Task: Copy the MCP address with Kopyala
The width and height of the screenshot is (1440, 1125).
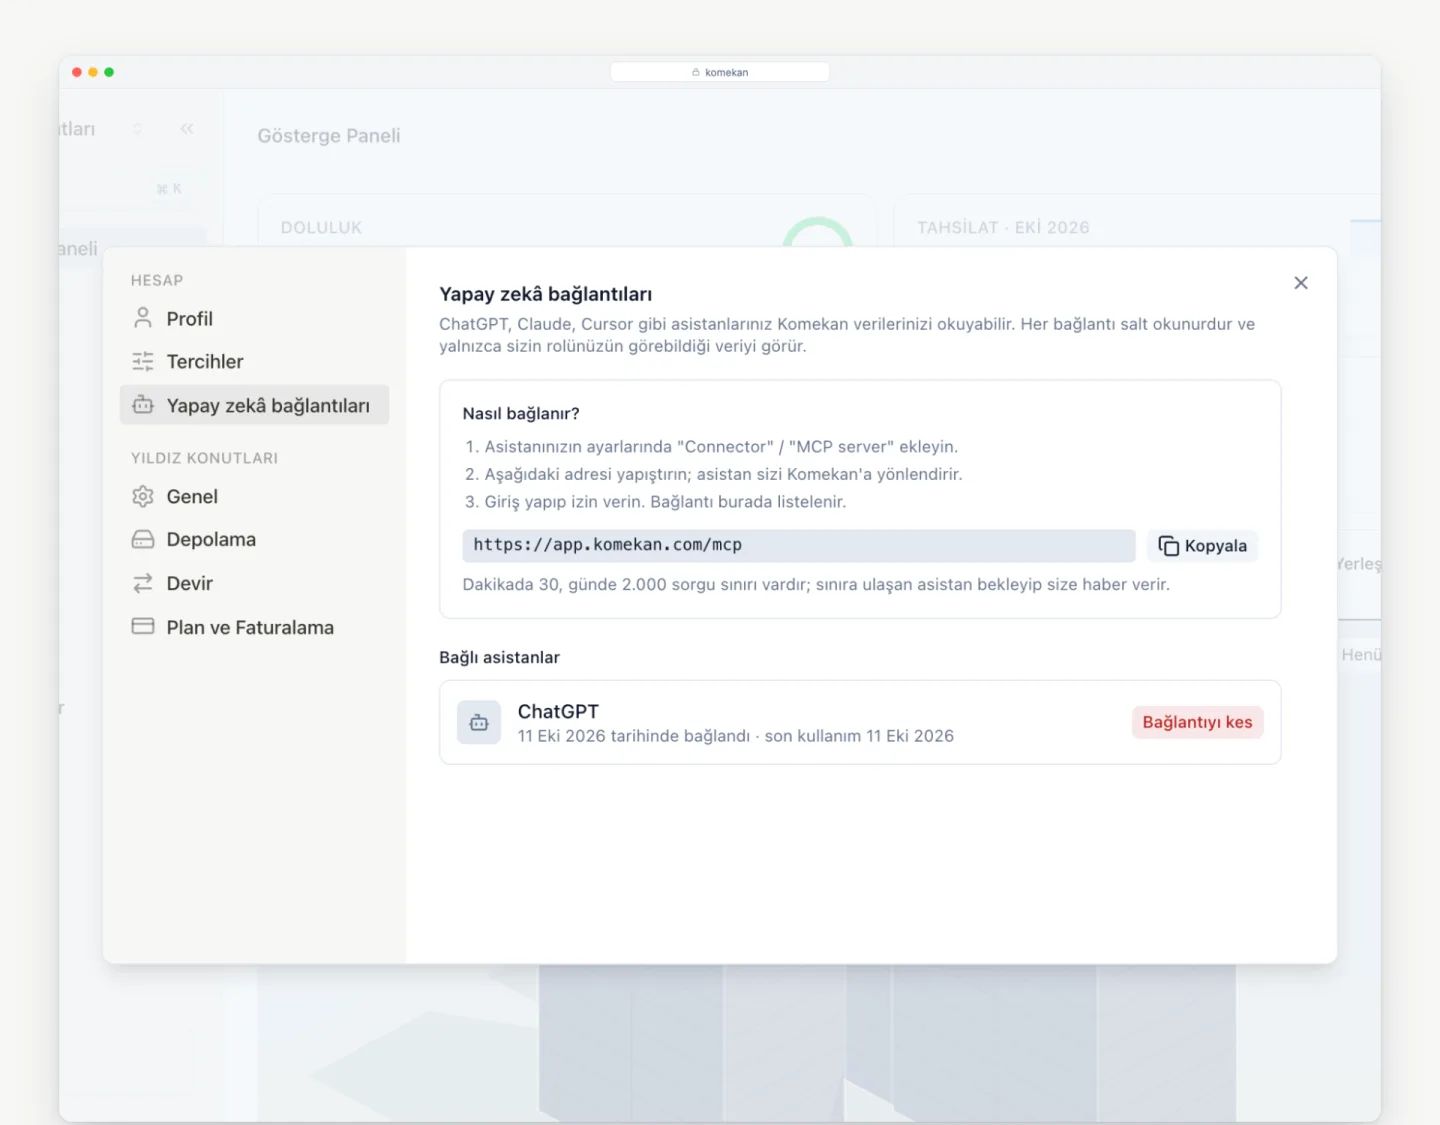Action: (1202, 546)
